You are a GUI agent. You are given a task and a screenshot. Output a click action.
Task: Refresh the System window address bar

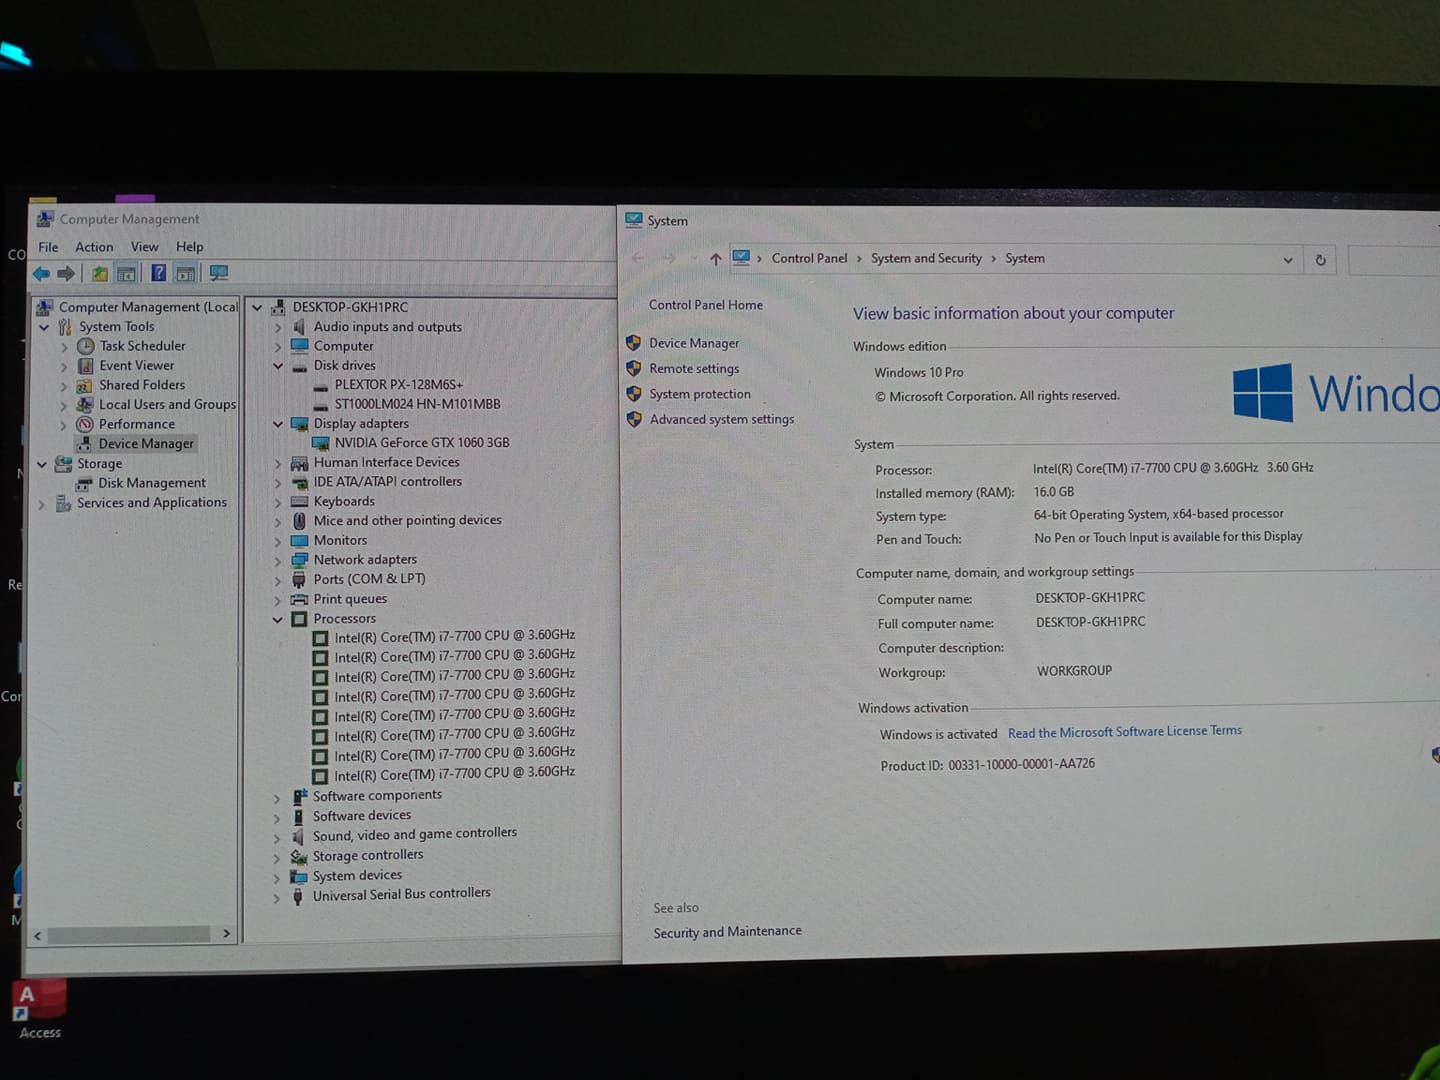click(1320, 260)
